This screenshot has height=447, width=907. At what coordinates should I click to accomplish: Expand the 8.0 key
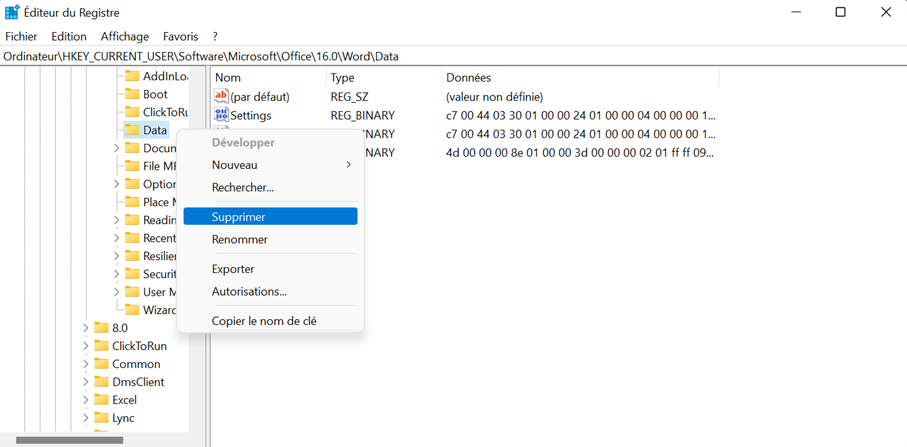point(86,328)
